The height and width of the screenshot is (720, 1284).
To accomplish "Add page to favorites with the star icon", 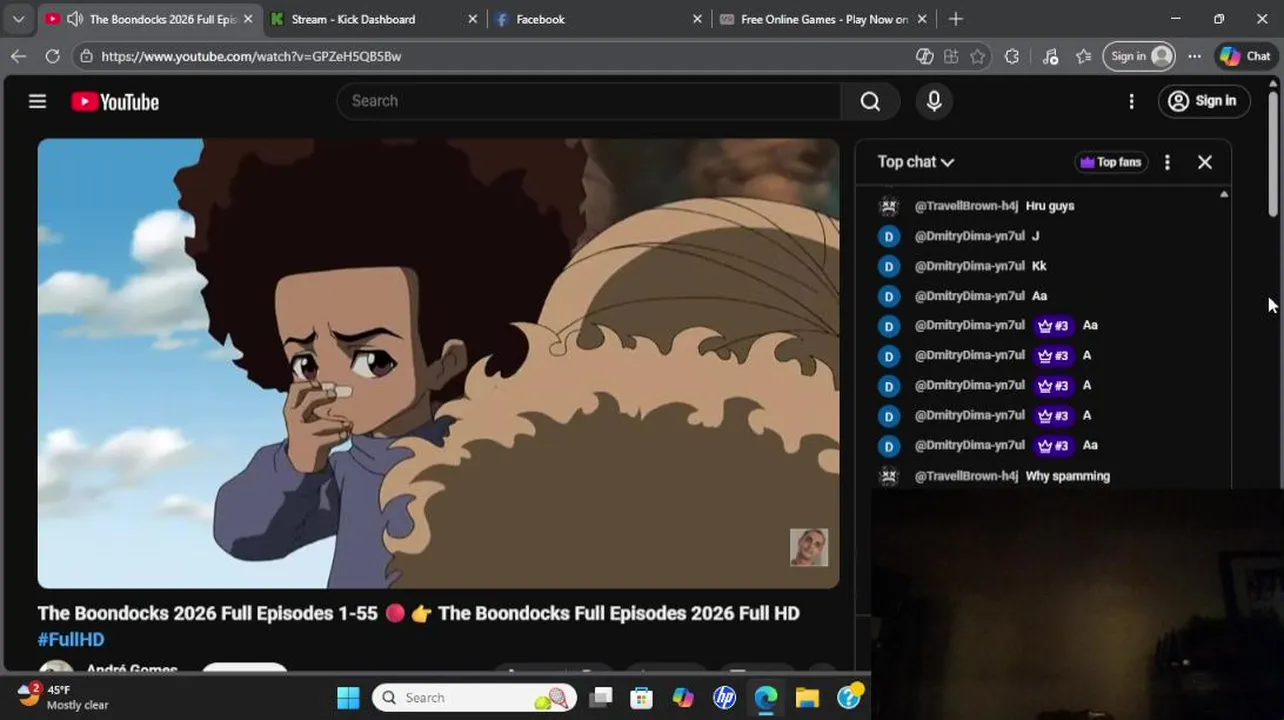I will coord(978,56).
